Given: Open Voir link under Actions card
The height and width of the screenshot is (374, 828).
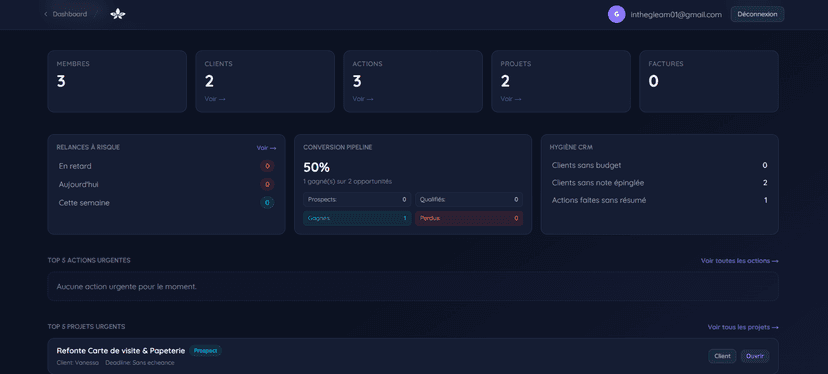Looking at the screenshot, I should tap(363, 99).
